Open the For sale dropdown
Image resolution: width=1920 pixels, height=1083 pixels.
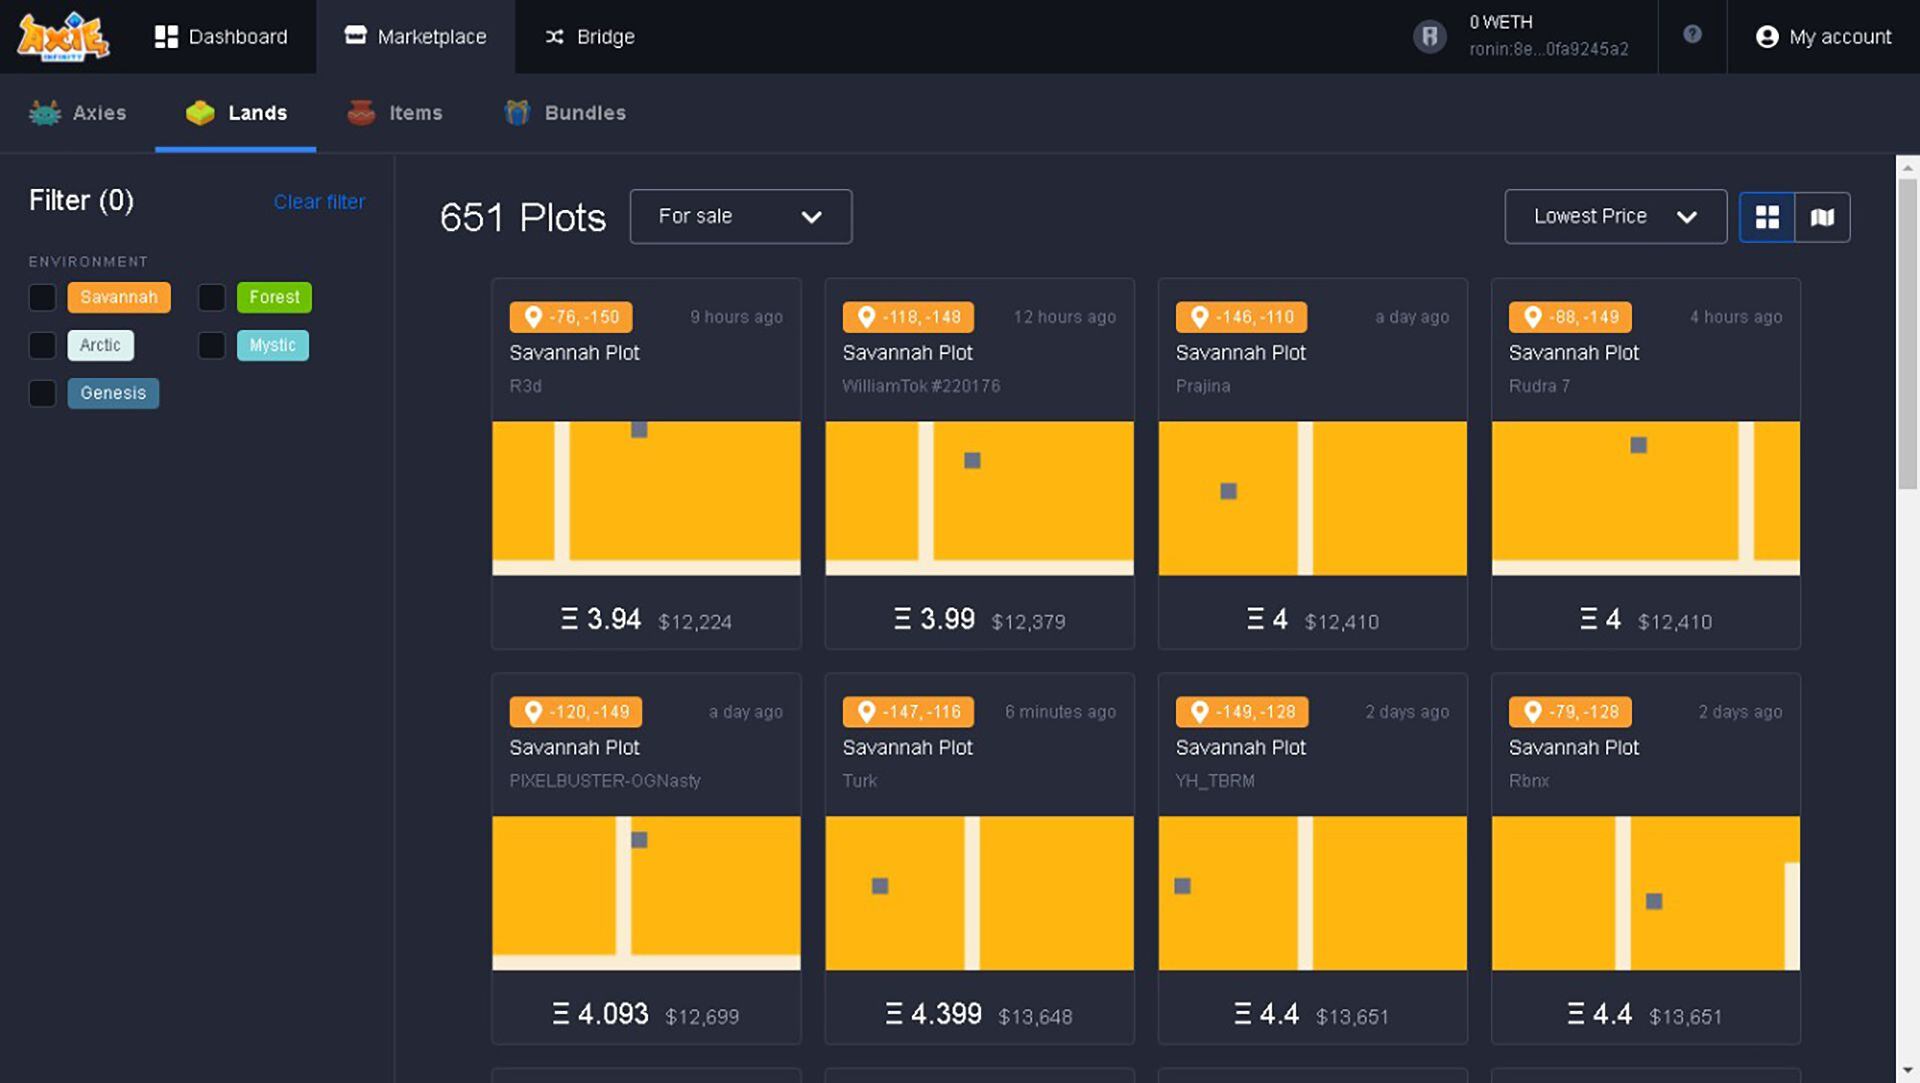tap(740, 217)
